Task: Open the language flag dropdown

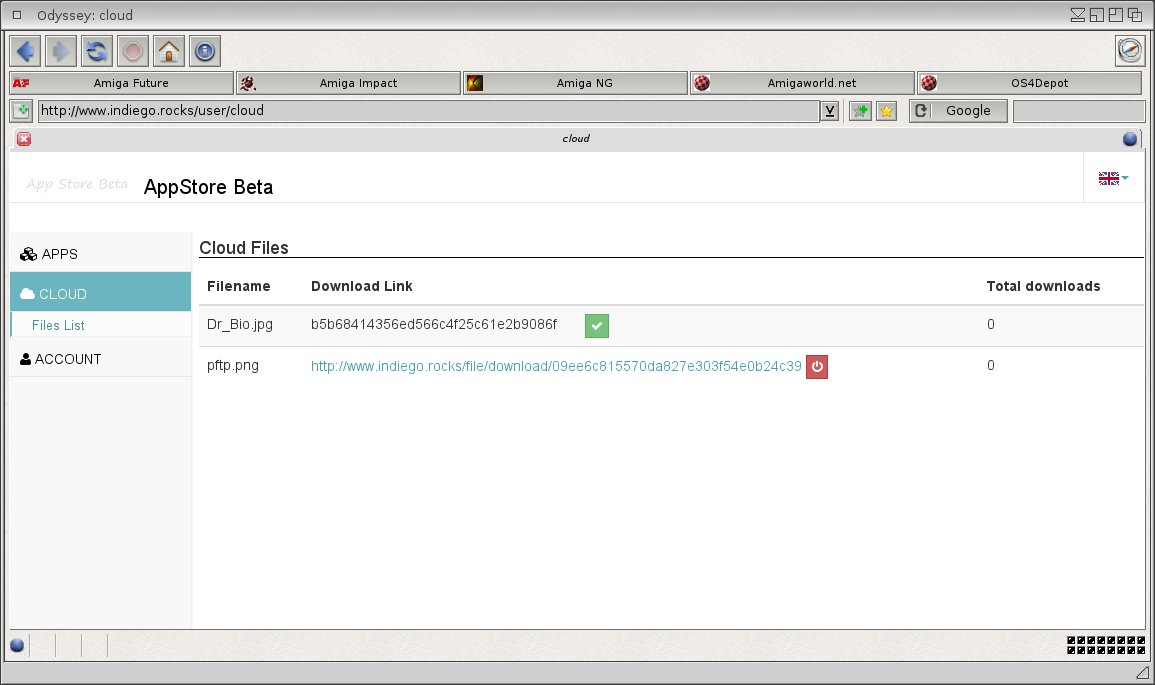Action: 1113,178
